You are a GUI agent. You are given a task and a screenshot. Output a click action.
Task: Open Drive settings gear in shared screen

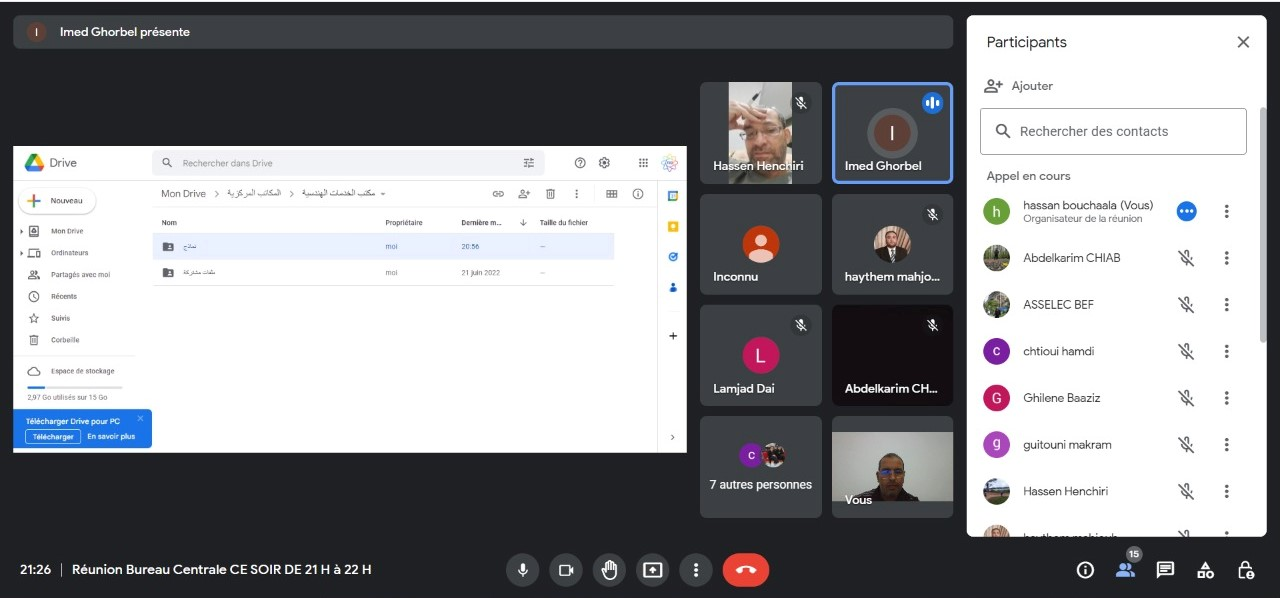point(604,163)
